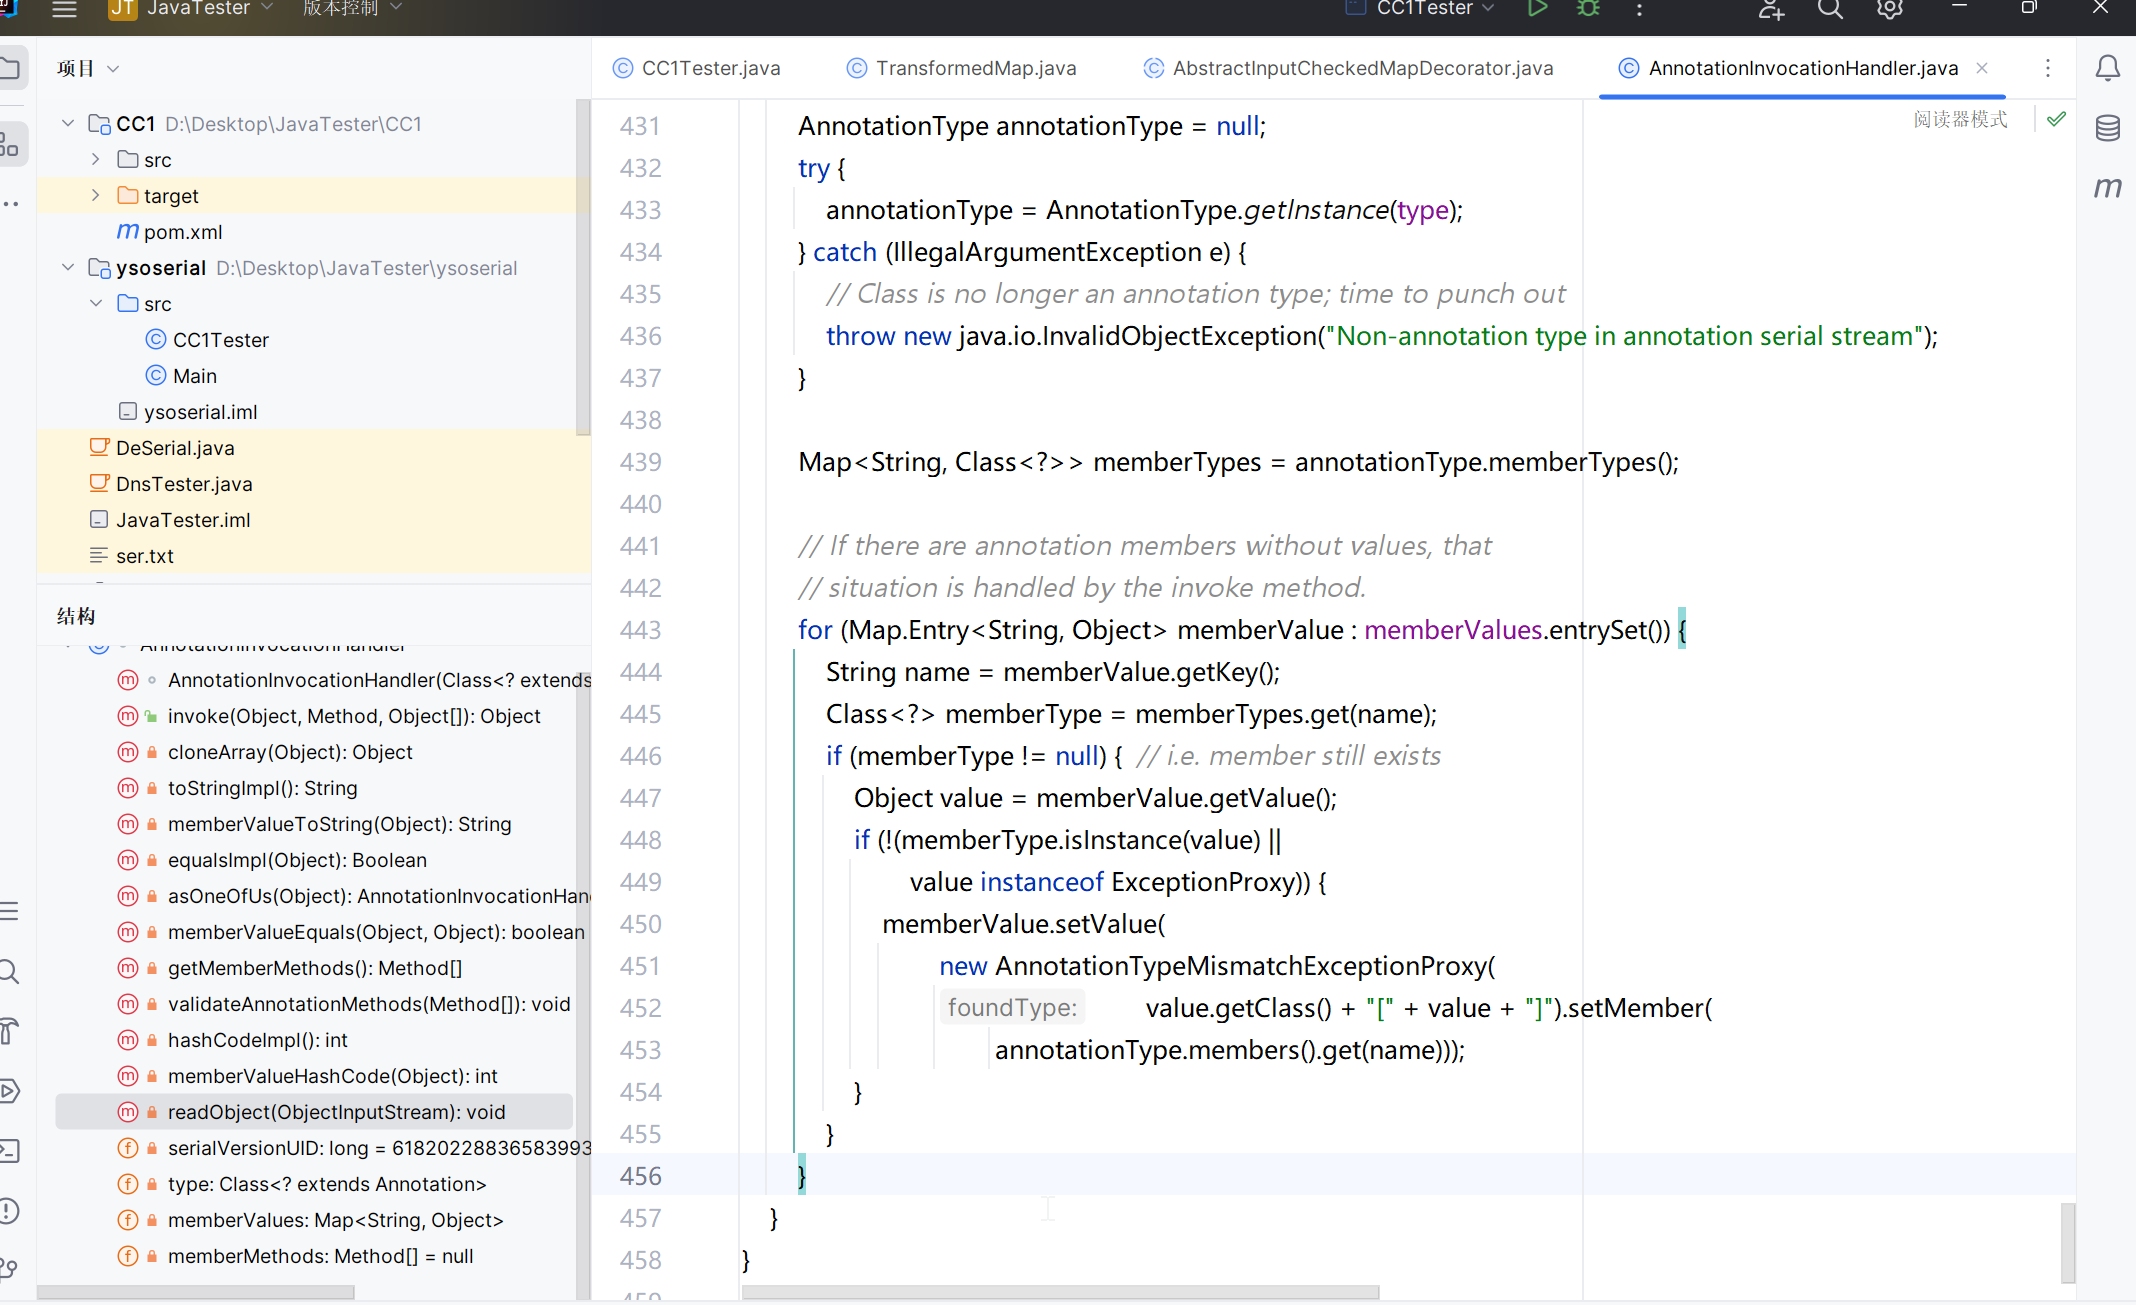Run the CC1Tester configuration
Viewport: 2136px width, 1305px height.
(x=1537, y=9)
